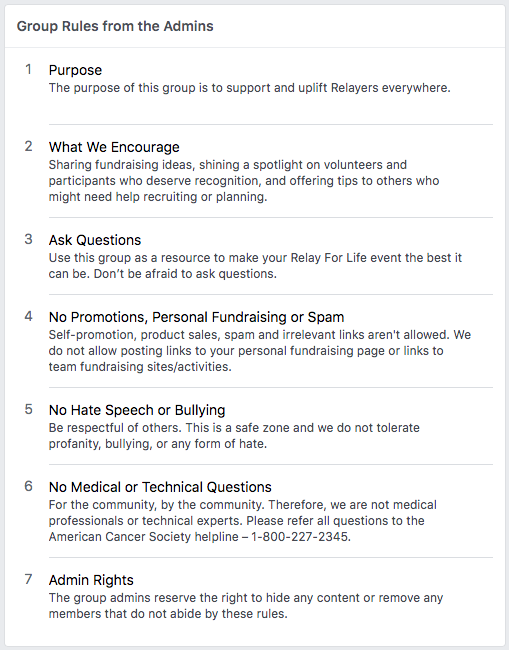Click rule number 2

pyautogui.click(x=28, y=146)
